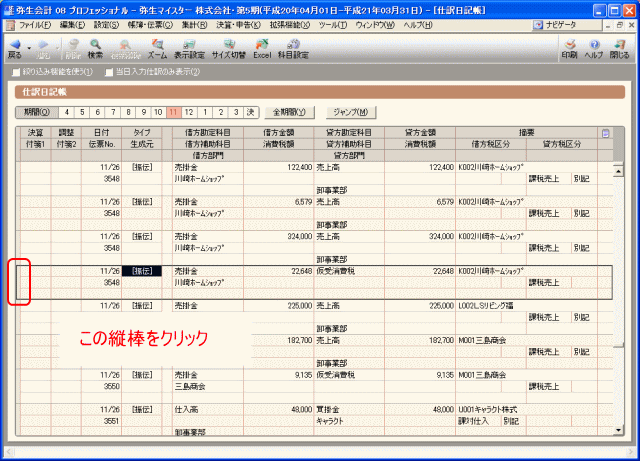Open ヘルプ help icon in toolbar
640x461 pixels.
[594, 44]
